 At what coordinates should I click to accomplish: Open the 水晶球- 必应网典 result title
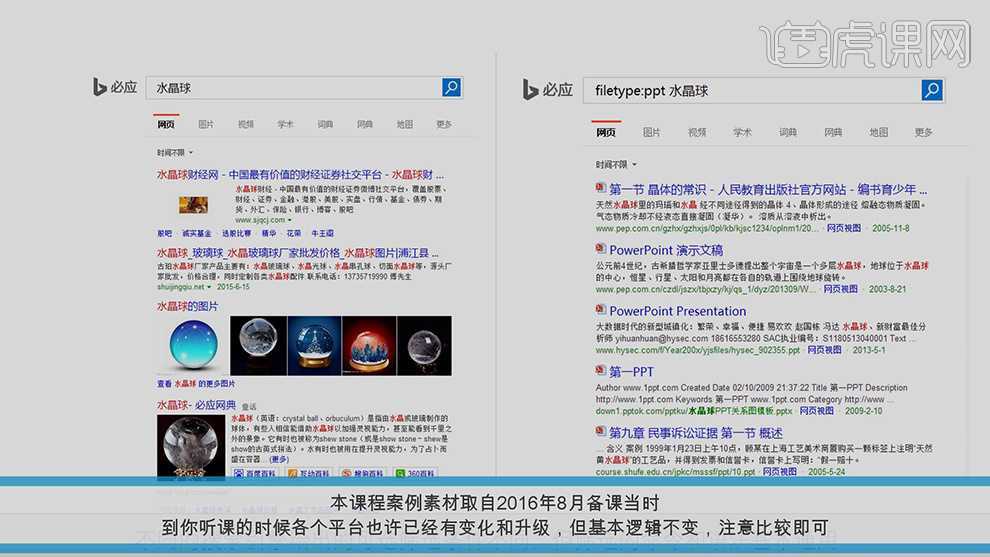coord(196,405)
